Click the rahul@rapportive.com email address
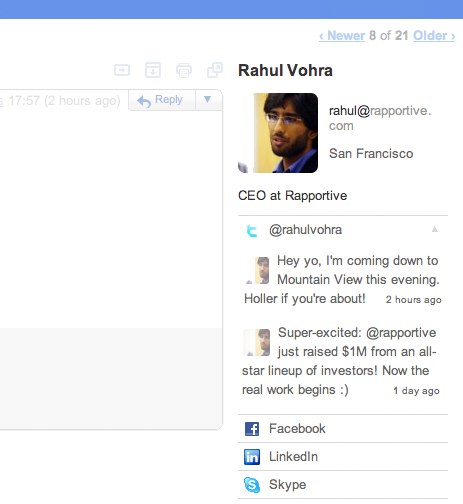Image resolution: width=463 pixels, height=504 pixels. tap(380, 118)
